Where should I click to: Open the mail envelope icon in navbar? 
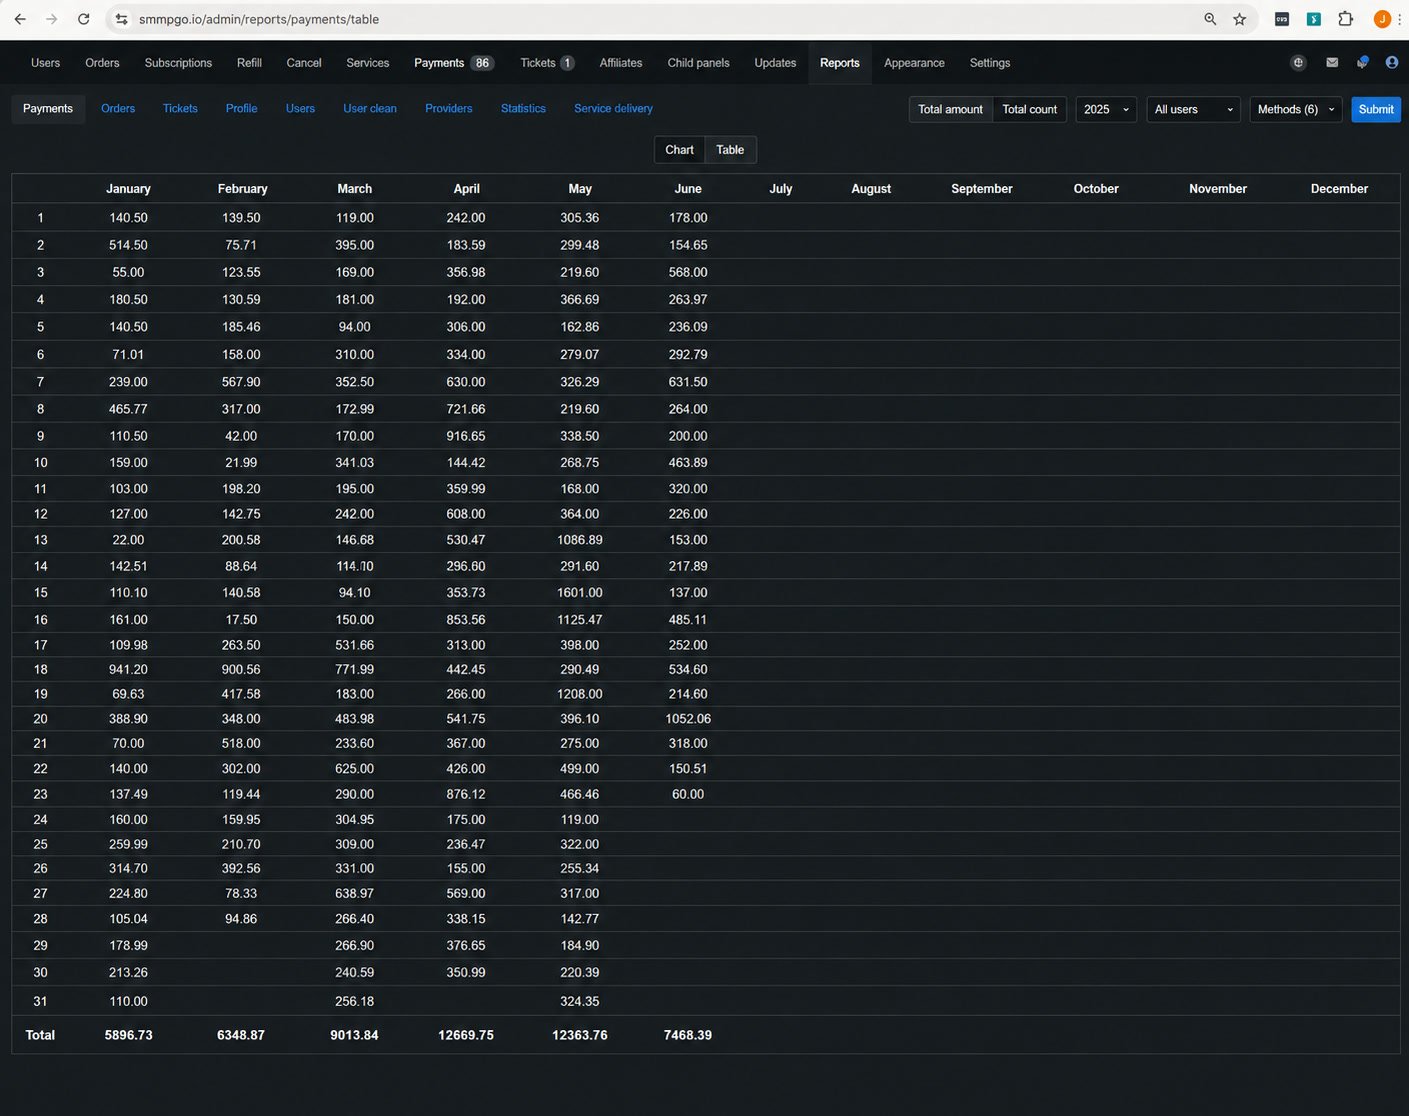pyautogui.click(x=1332, y=62)
